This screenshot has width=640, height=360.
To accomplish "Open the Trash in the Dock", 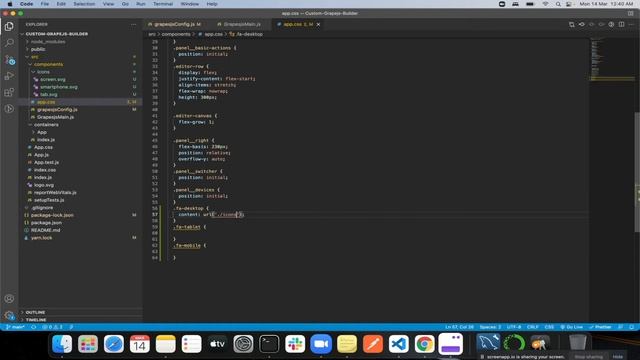I will (578, 343).
